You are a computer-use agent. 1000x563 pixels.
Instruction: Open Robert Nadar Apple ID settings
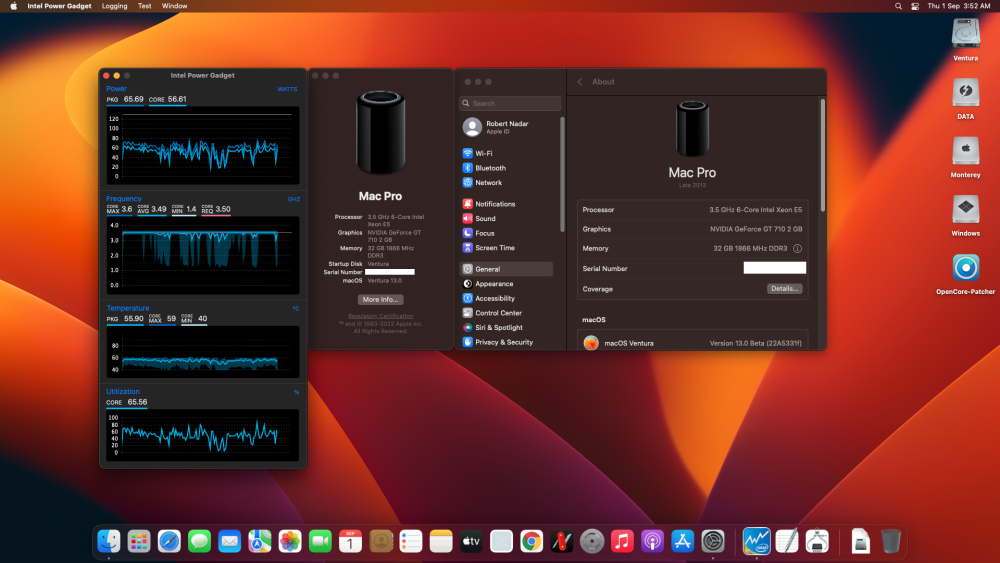click(x=507, y=127)
